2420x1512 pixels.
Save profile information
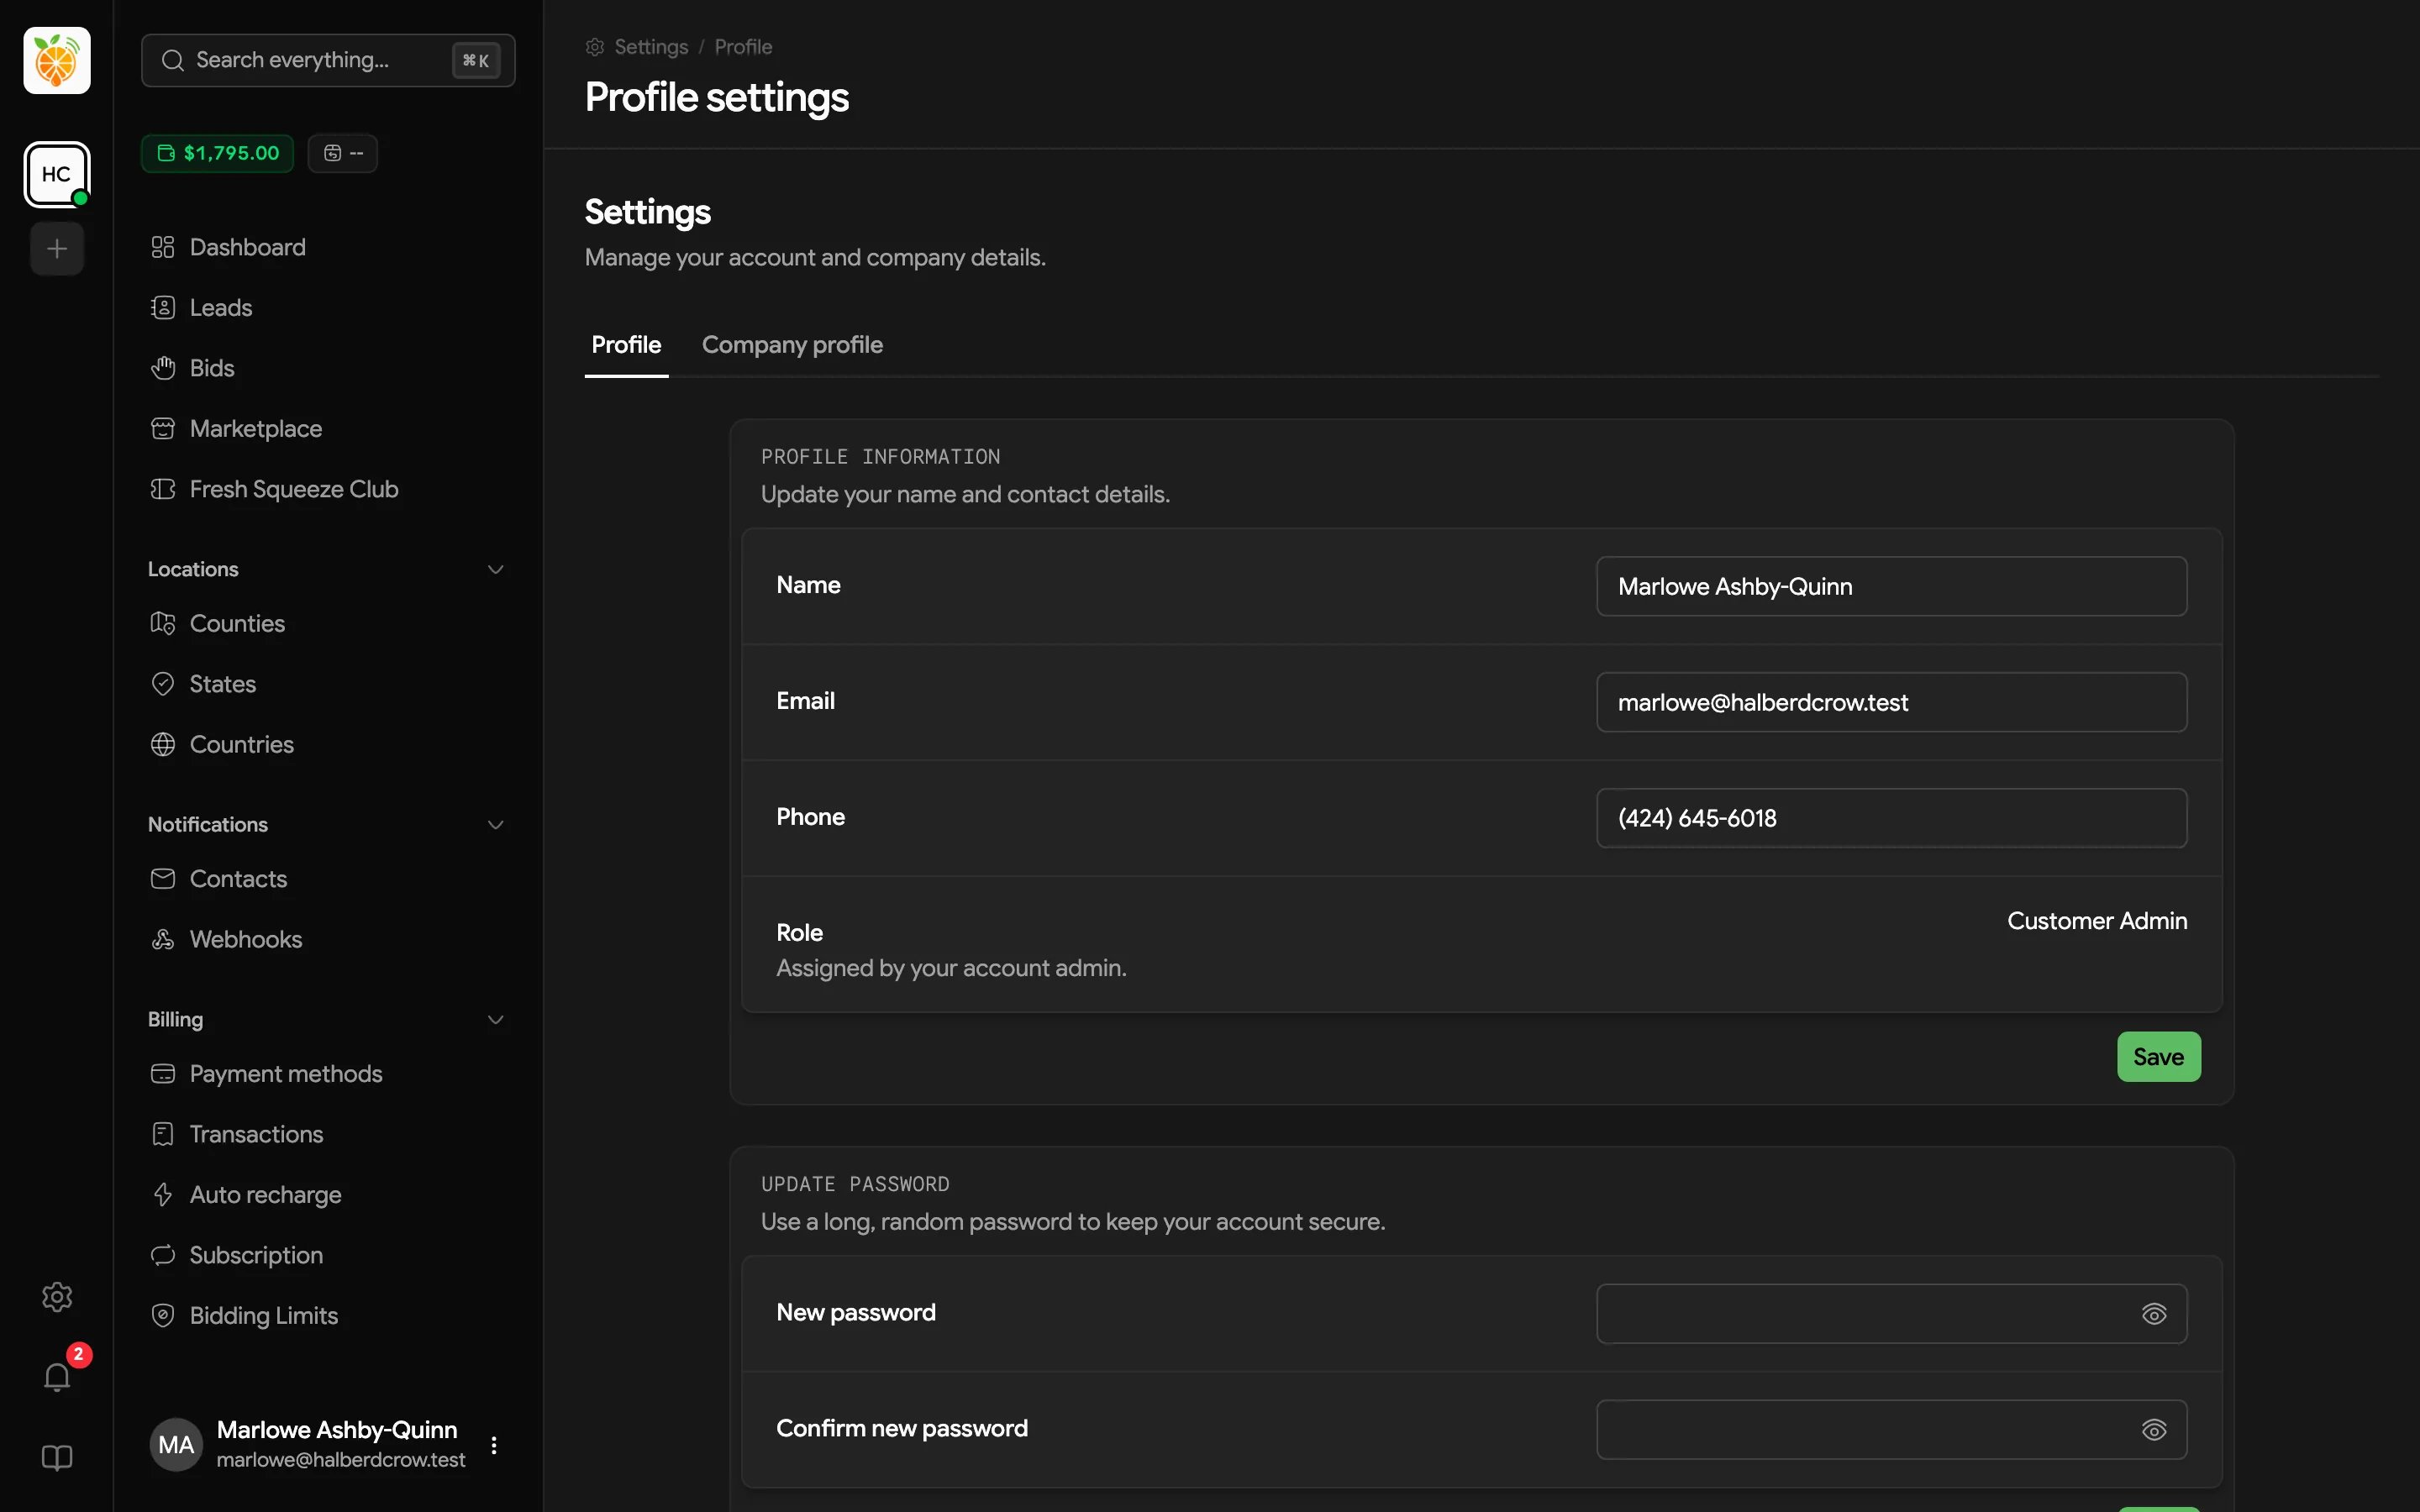coord(2158,1057)
